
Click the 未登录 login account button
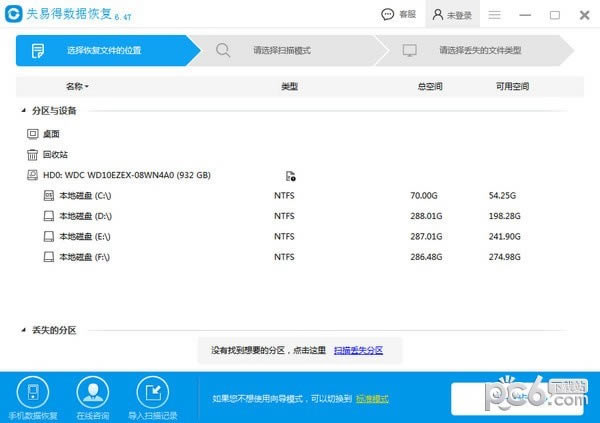(451, 15)
